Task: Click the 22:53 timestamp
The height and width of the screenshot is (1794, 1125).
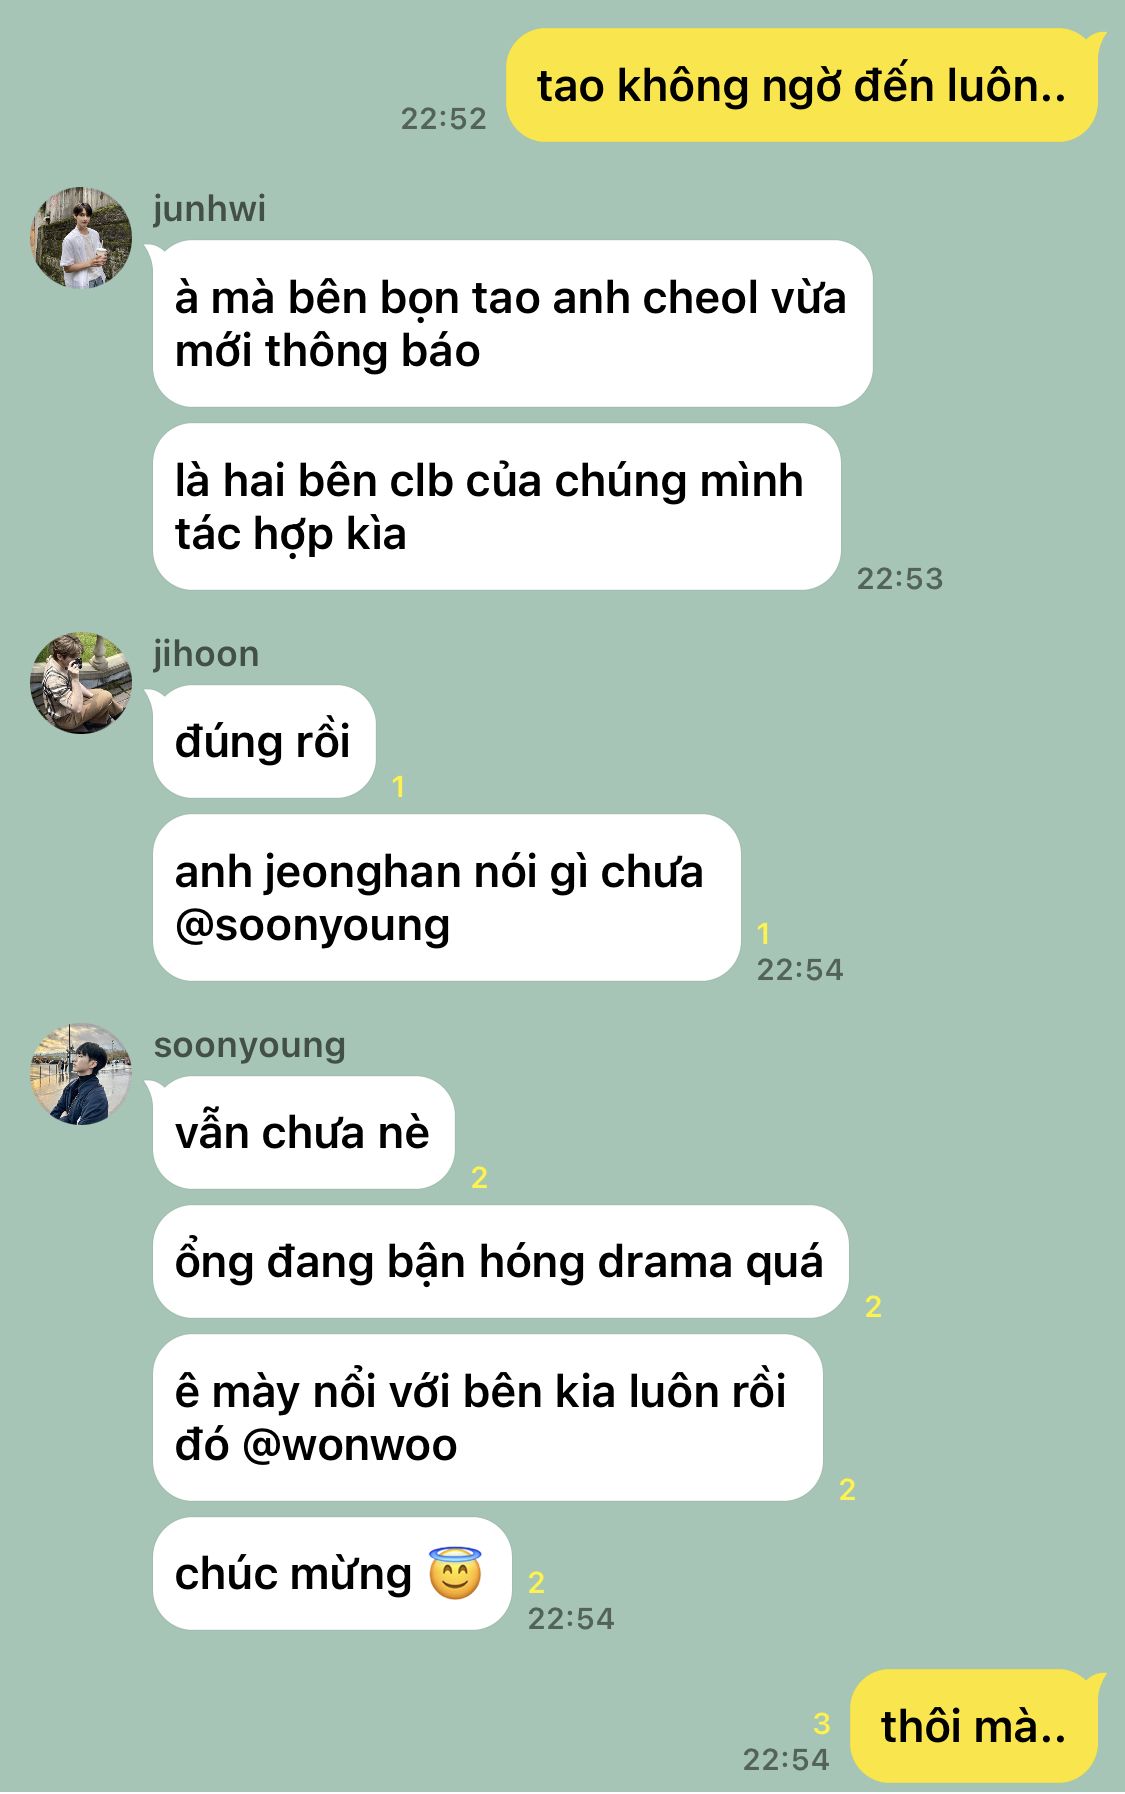Action: (x=900, y=579)
